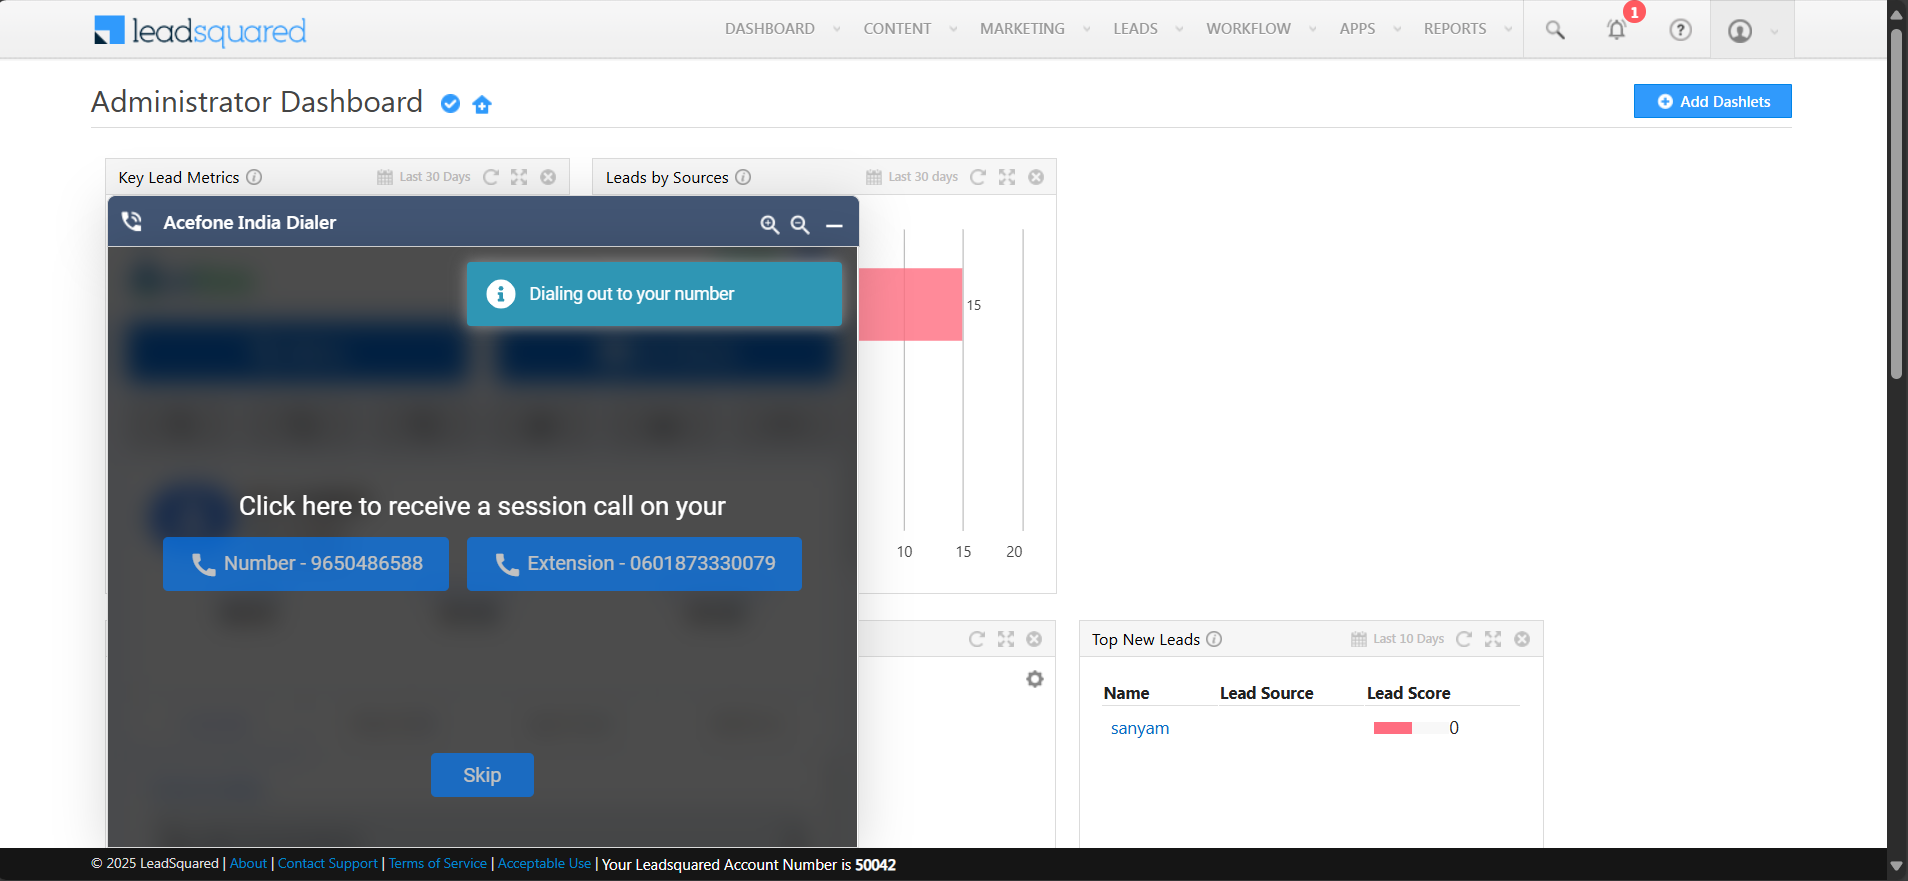Open the About footer link
Image resolution: width=1908 pixels, height=881 pixels.
tap(248, 863)
